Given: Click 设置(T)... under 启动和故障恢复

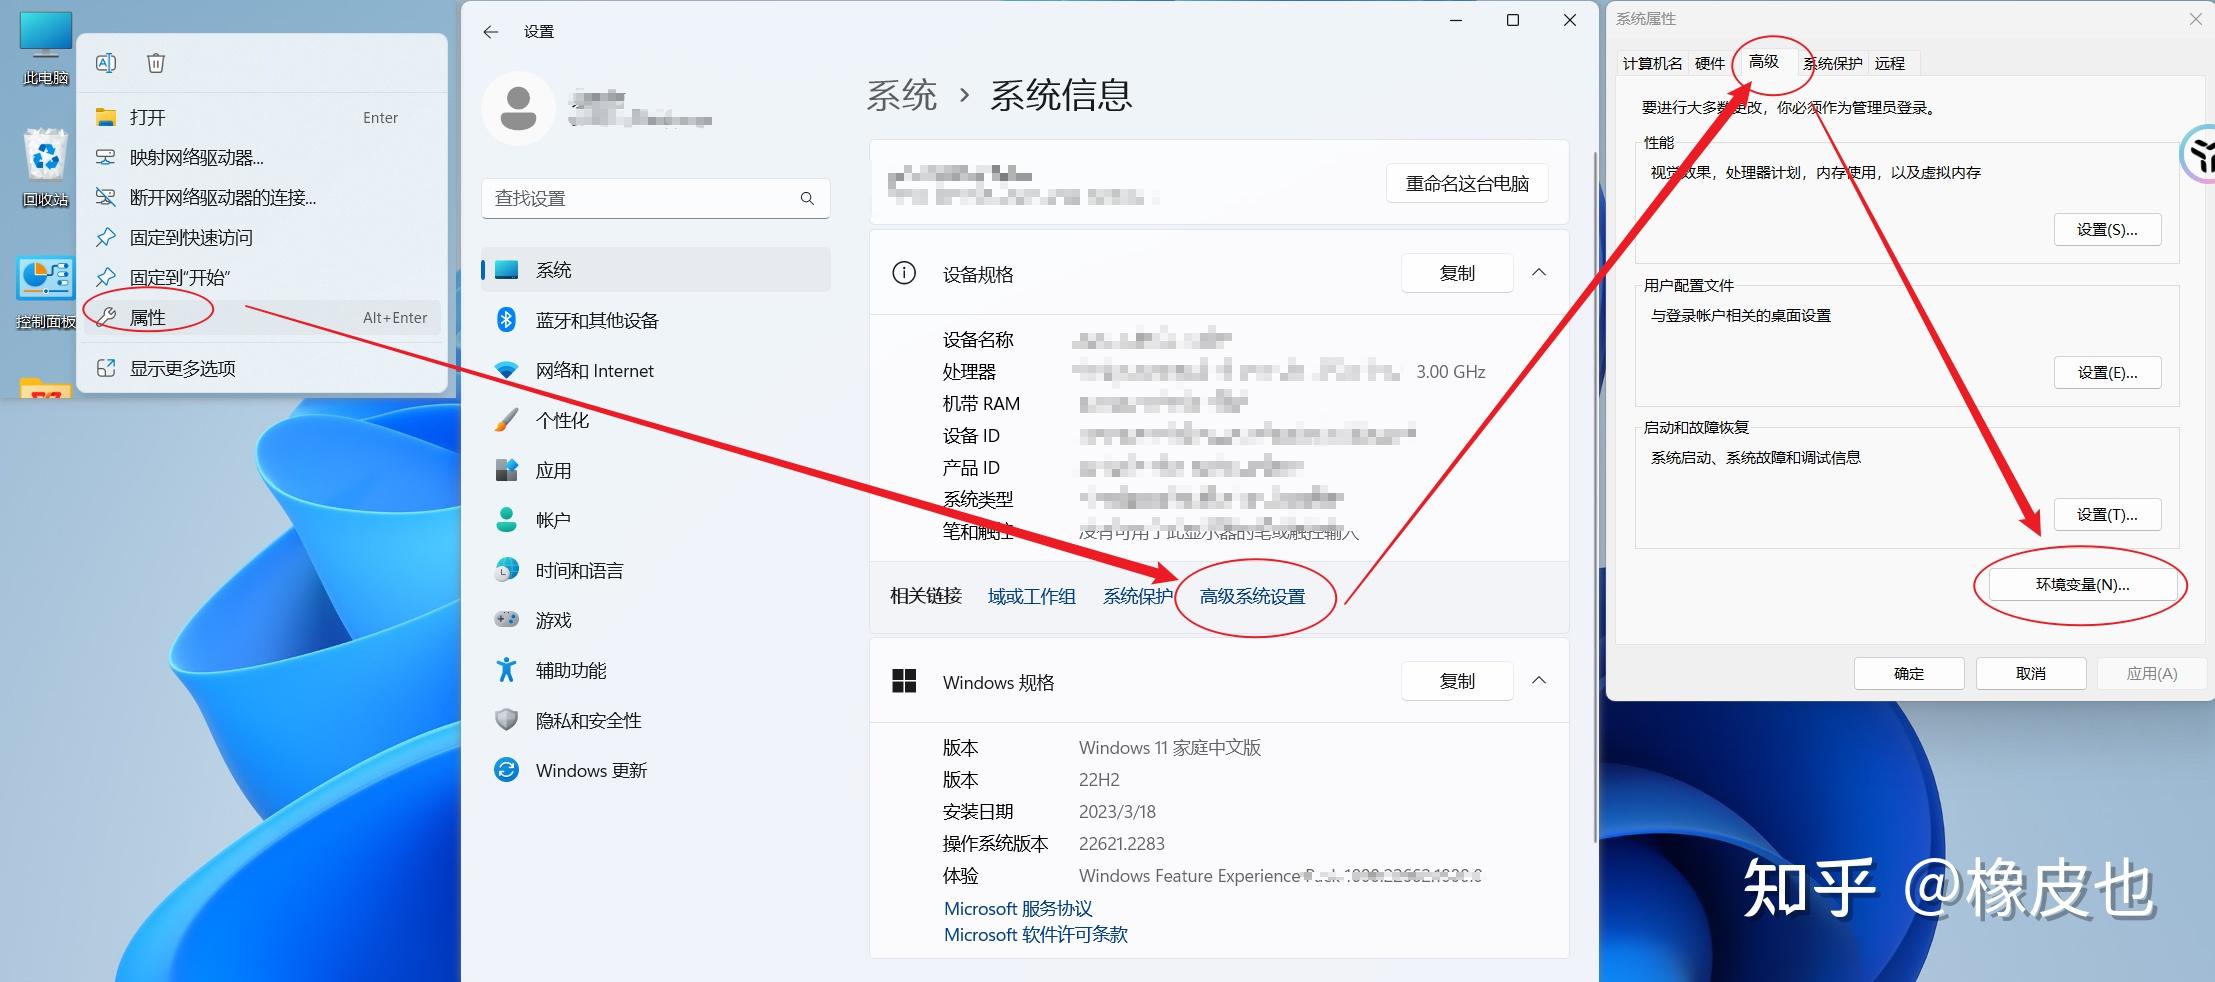Looking at the screenshot, I should [2107, 514].
